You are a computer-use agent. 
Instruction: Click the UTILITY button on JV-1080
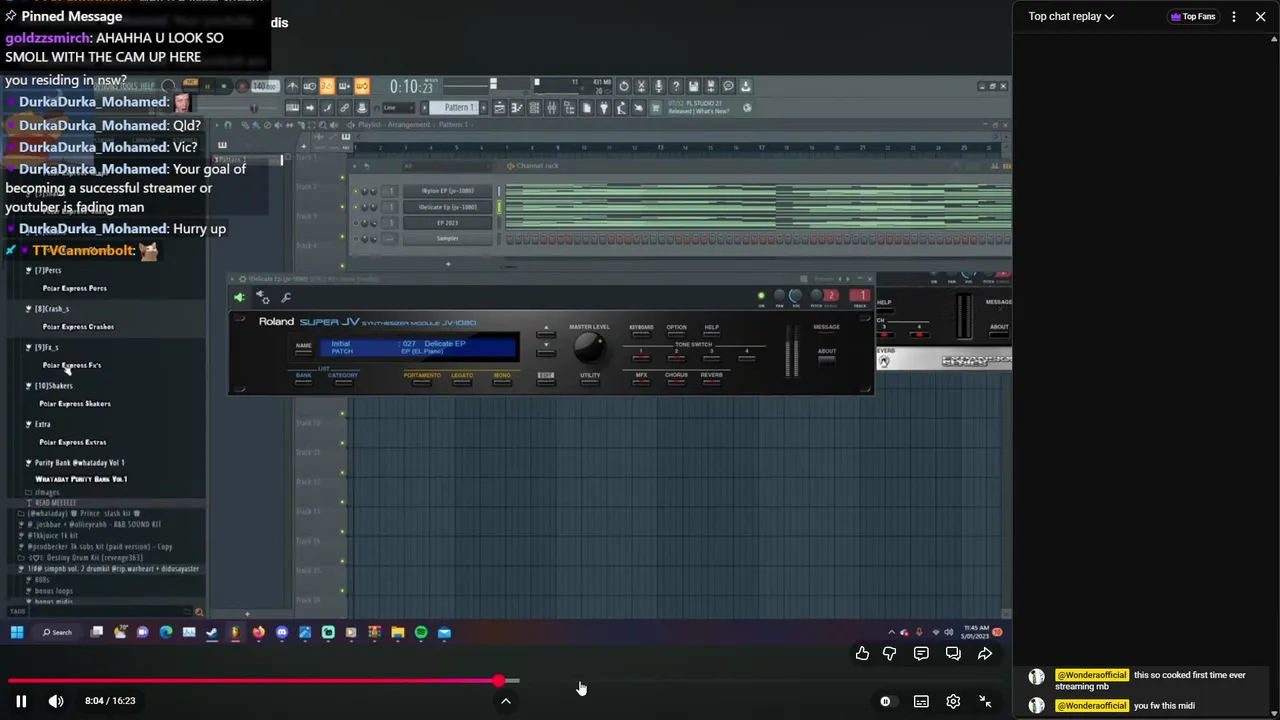click(x=590, y=384)
